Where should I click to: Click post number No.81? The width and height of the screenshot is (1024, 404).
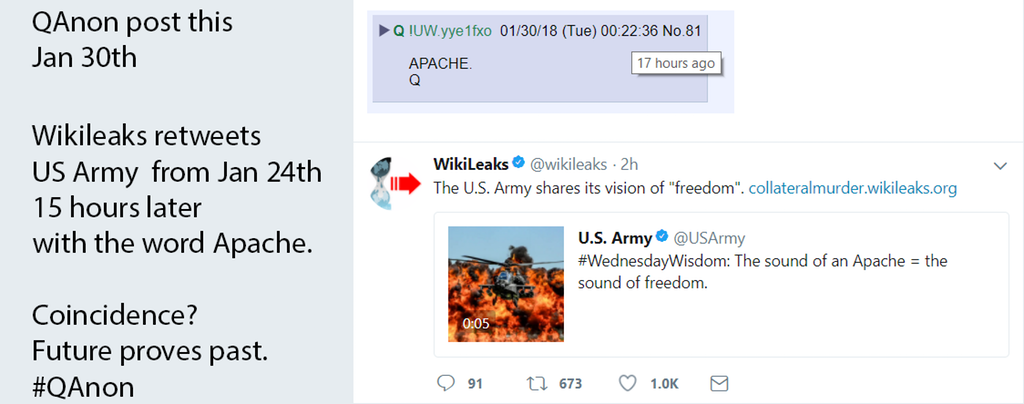tap(682, 32)
